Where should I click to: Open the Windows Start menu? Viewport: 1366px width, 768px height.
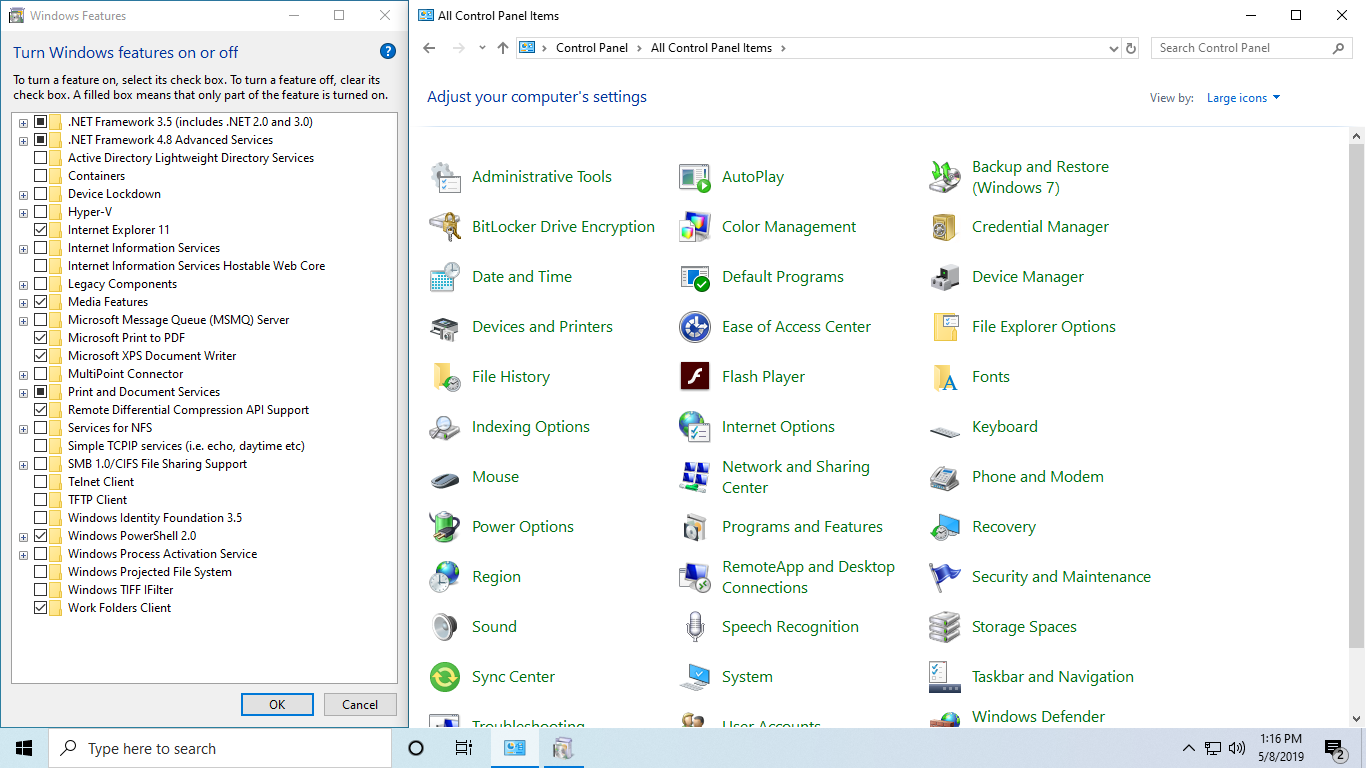click(24, 748)
